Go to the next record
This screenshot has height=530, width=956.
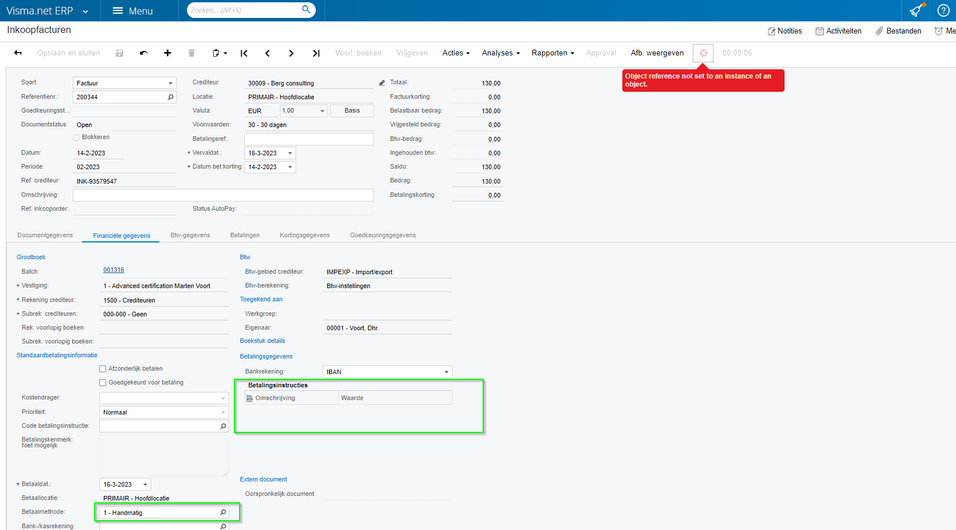click(291, 53)
